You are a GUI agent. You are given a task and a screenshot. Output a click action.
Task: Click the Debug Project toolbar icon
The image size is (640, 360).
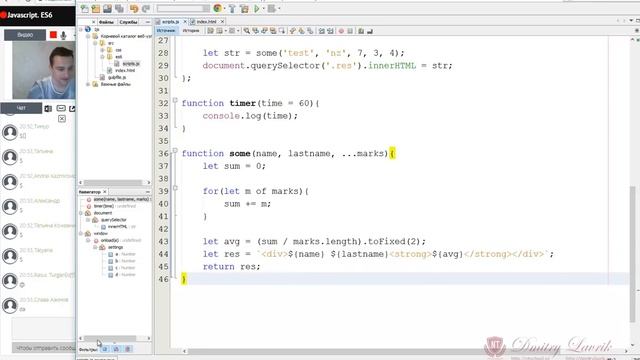[x=271, y=9]
